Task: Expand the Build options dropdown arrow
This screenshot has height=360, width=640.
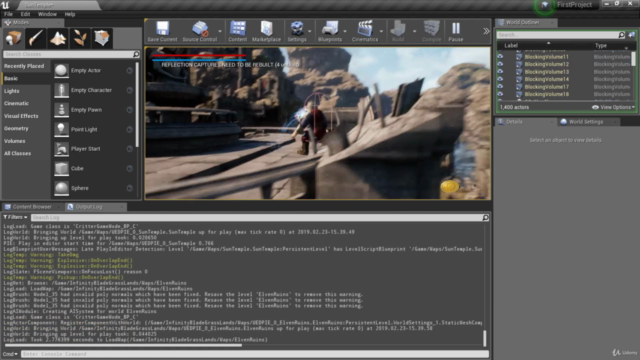Action: (x=414, y=31)
